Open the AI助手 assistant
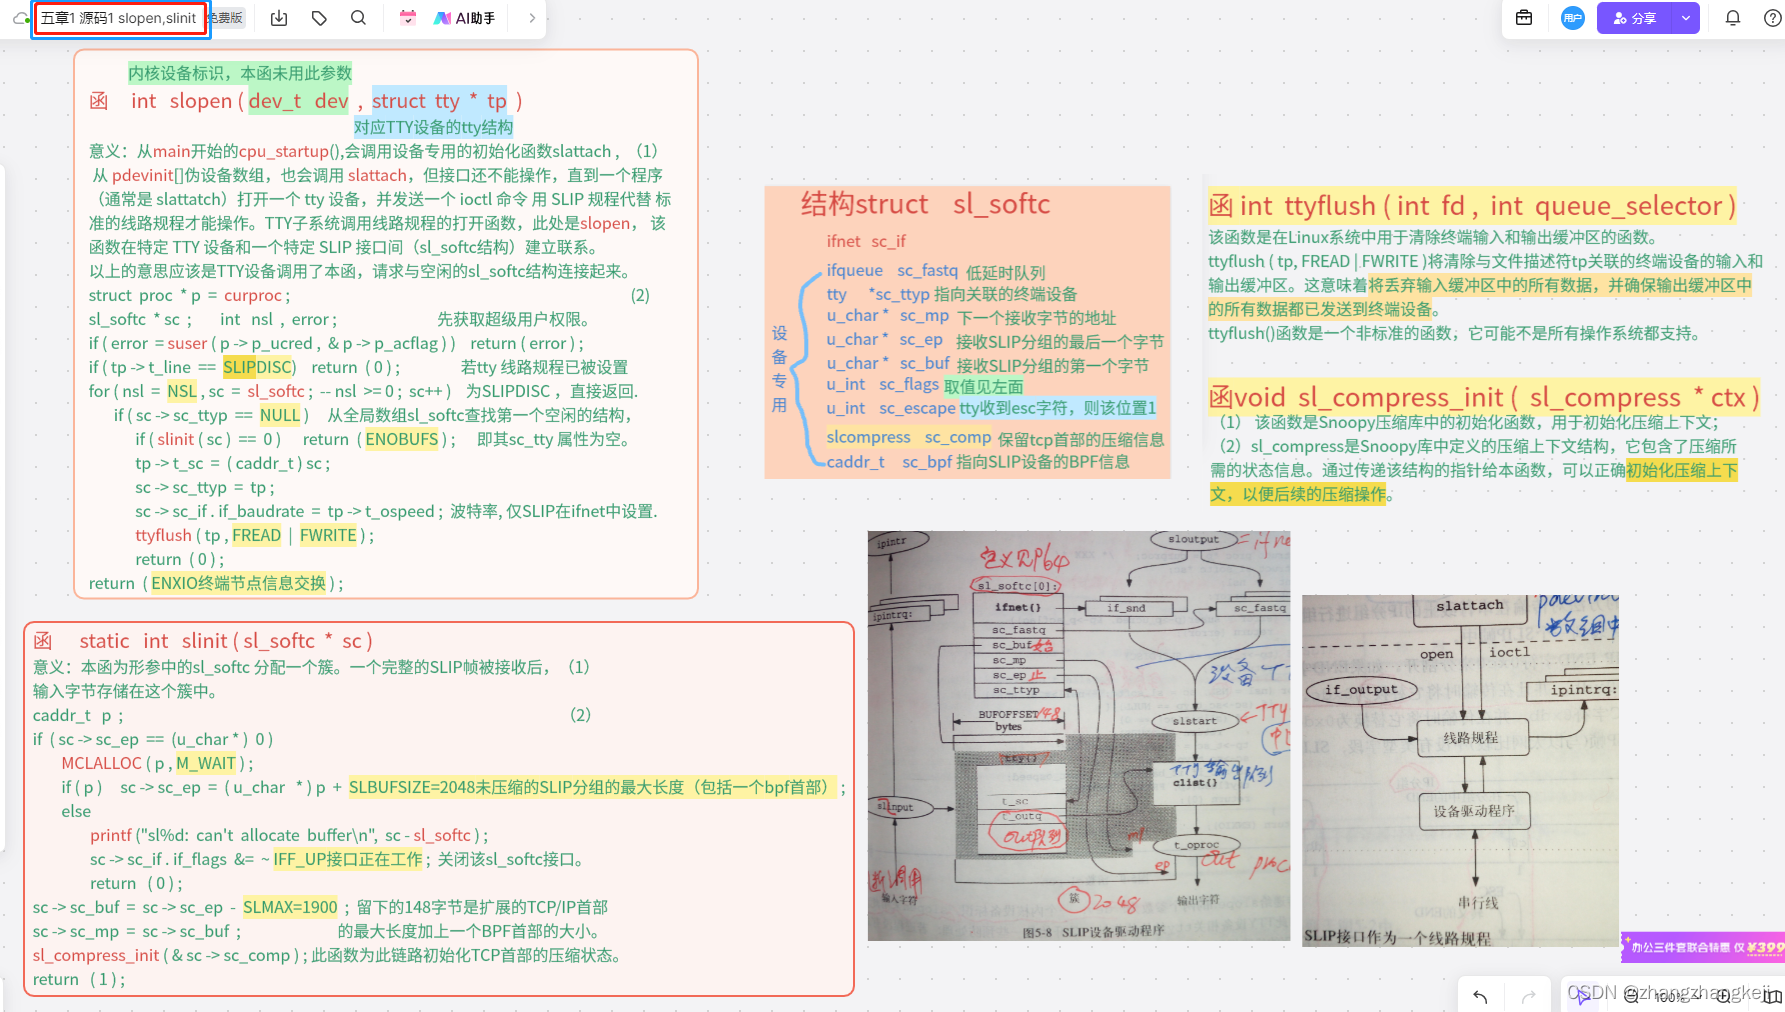 [x=465, y=18]
